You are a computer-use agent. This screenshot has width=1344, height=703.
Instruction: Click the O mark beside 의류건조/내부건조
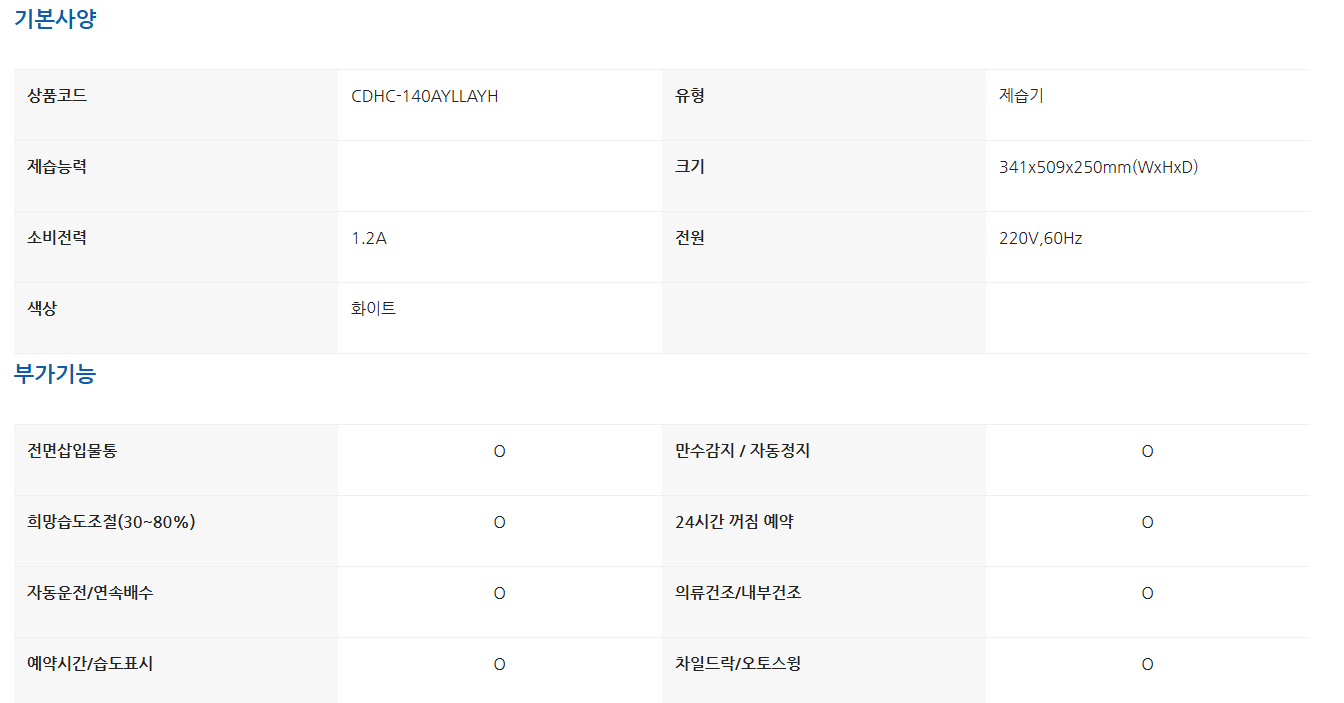[1147, 593]
